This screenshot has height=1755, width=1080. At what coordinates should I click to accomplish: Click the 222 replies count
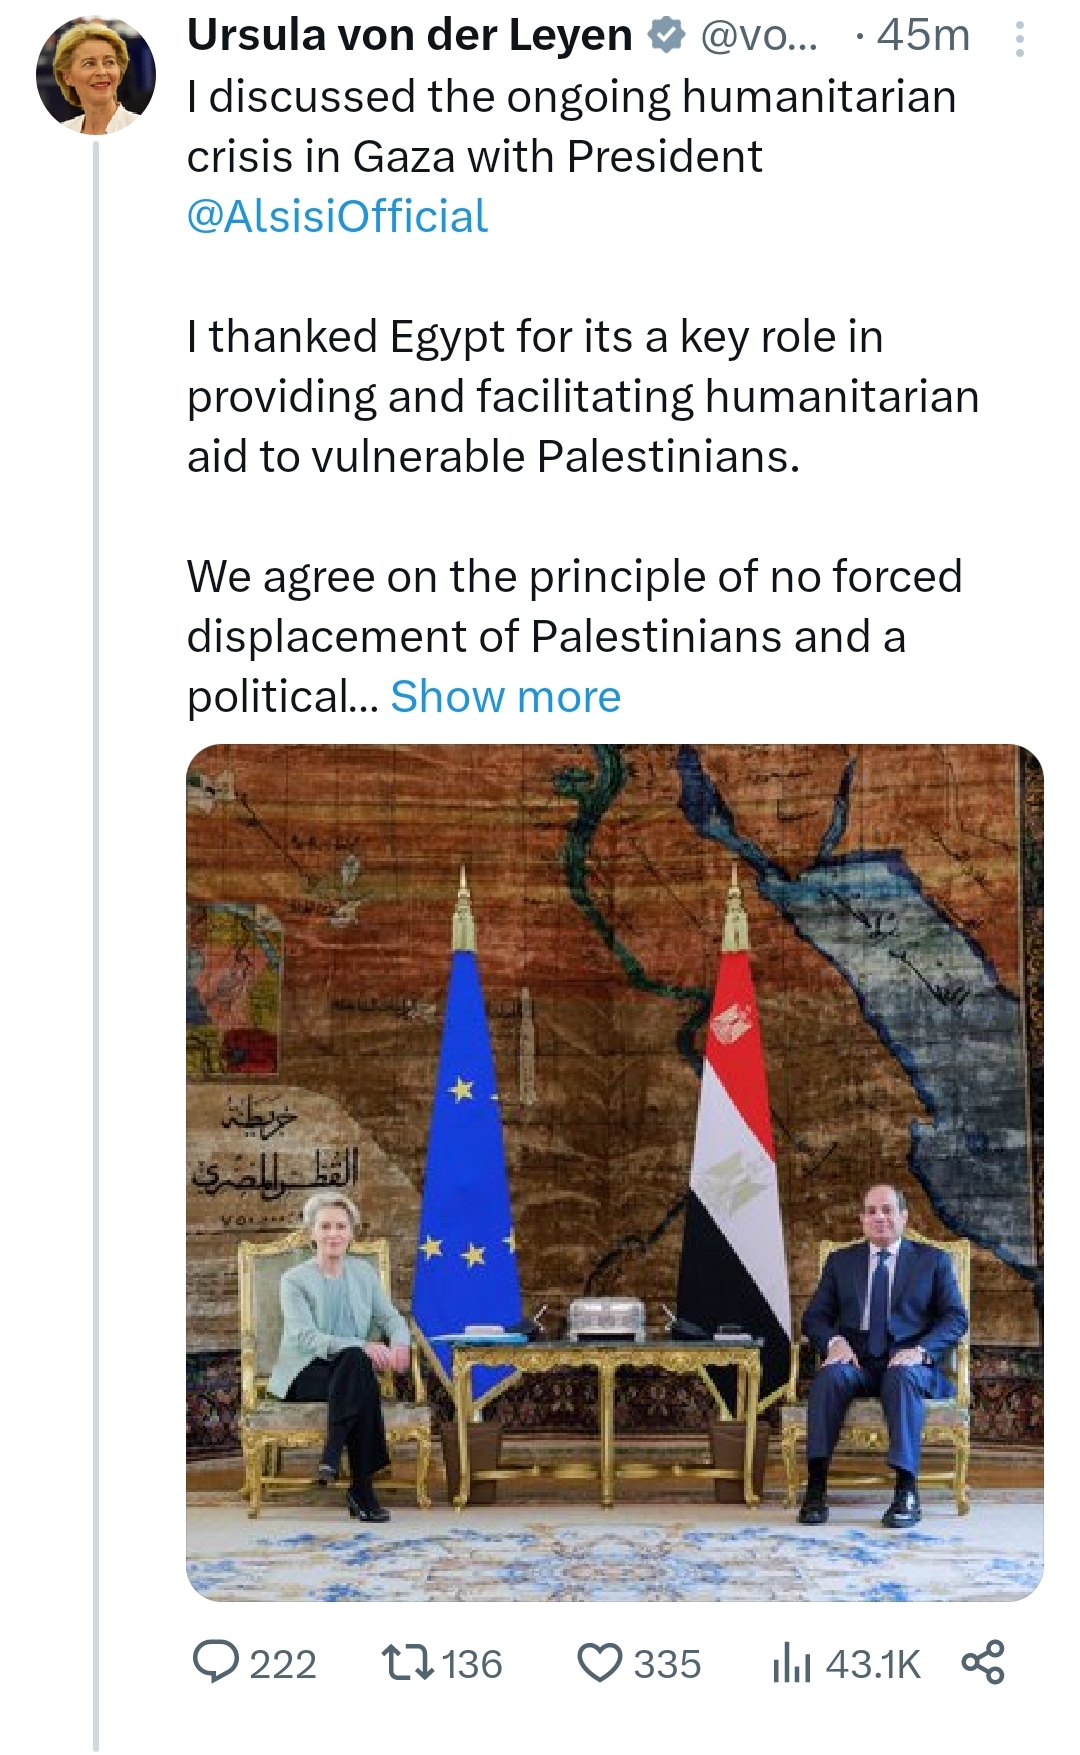[282, 1664]
